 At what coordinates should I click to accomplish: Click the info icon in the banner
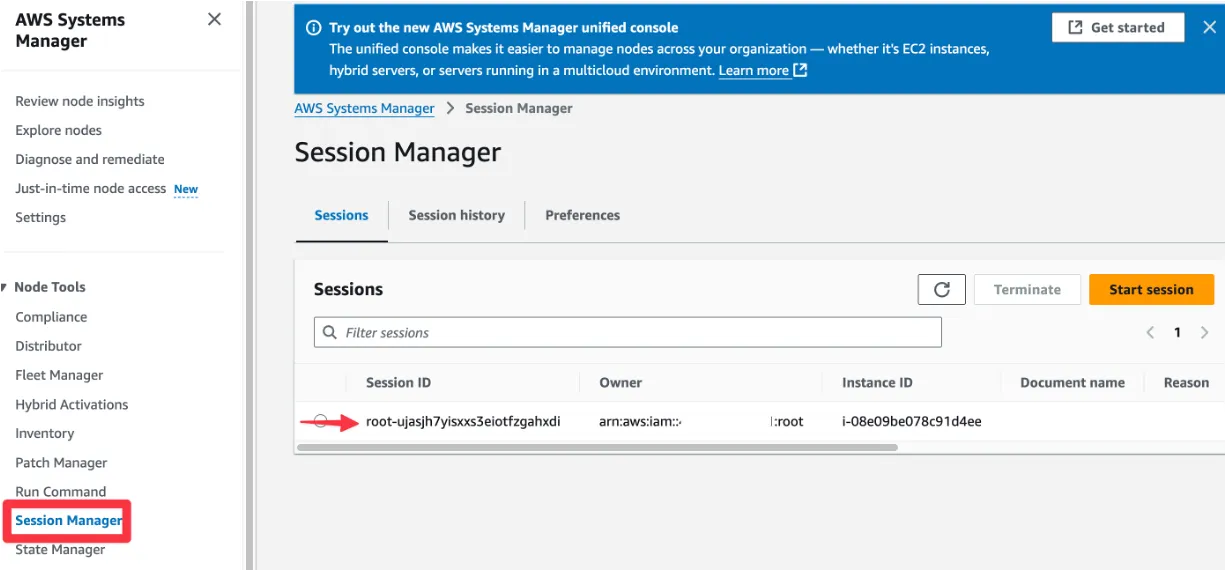(313, 28)
